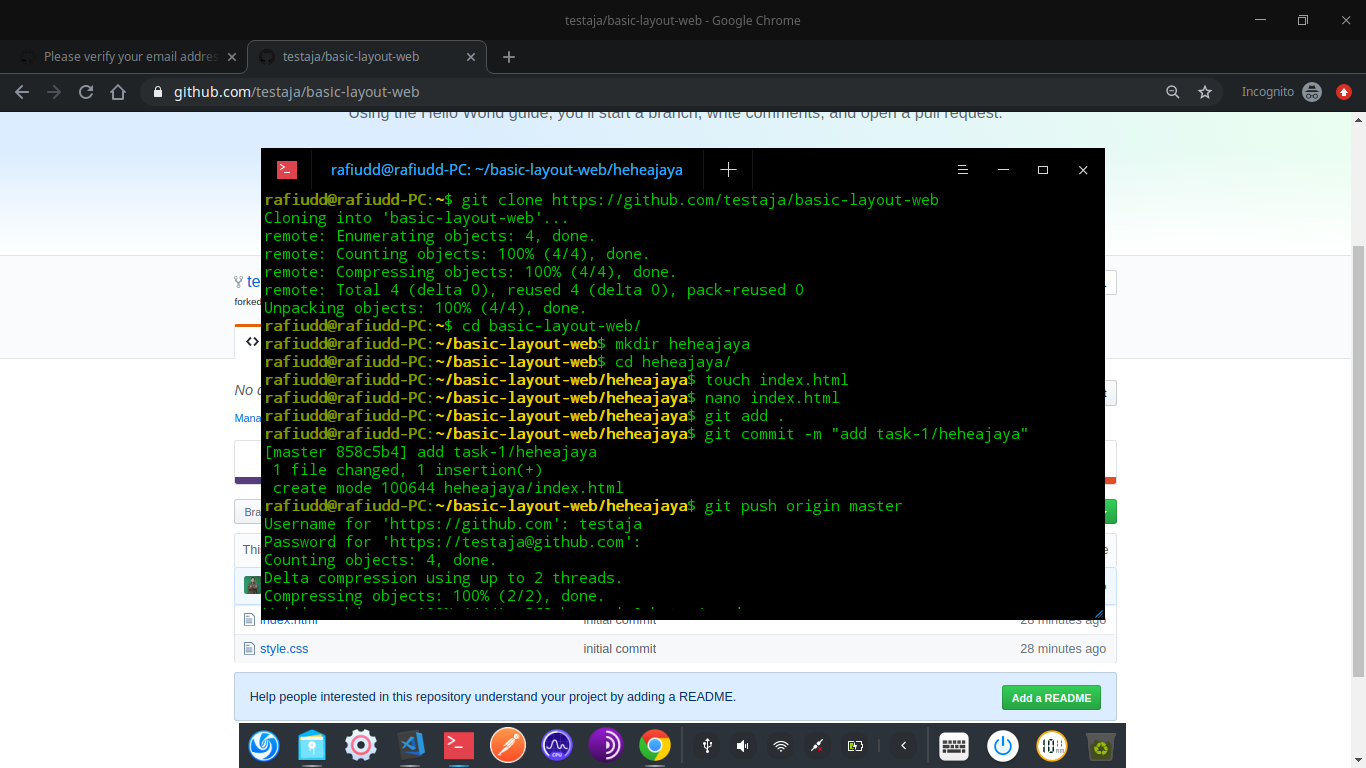Close the terminal window
Viewport: 1366px width, 768px height.
click(1083, 170)
